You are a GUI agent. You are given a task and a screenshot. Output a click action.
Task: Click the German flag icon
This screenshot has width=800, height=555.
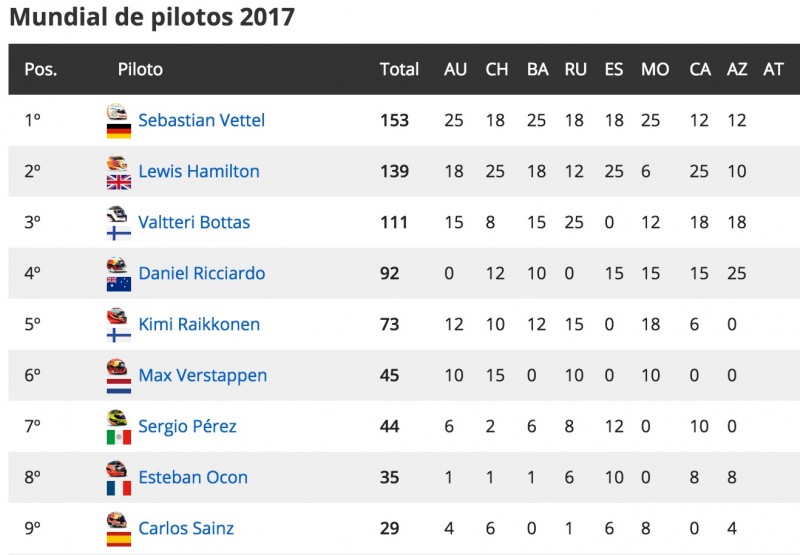click(x=119, y=131)
